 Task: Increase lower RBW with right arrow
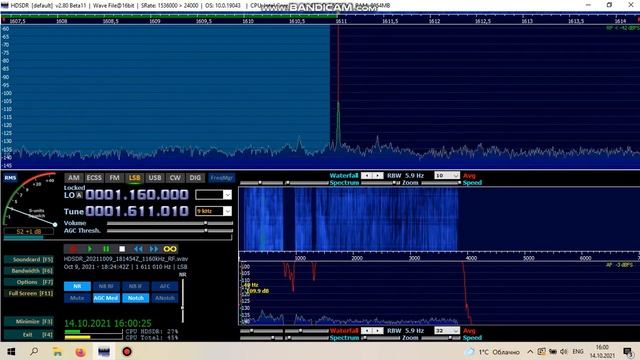click(378, 331)
